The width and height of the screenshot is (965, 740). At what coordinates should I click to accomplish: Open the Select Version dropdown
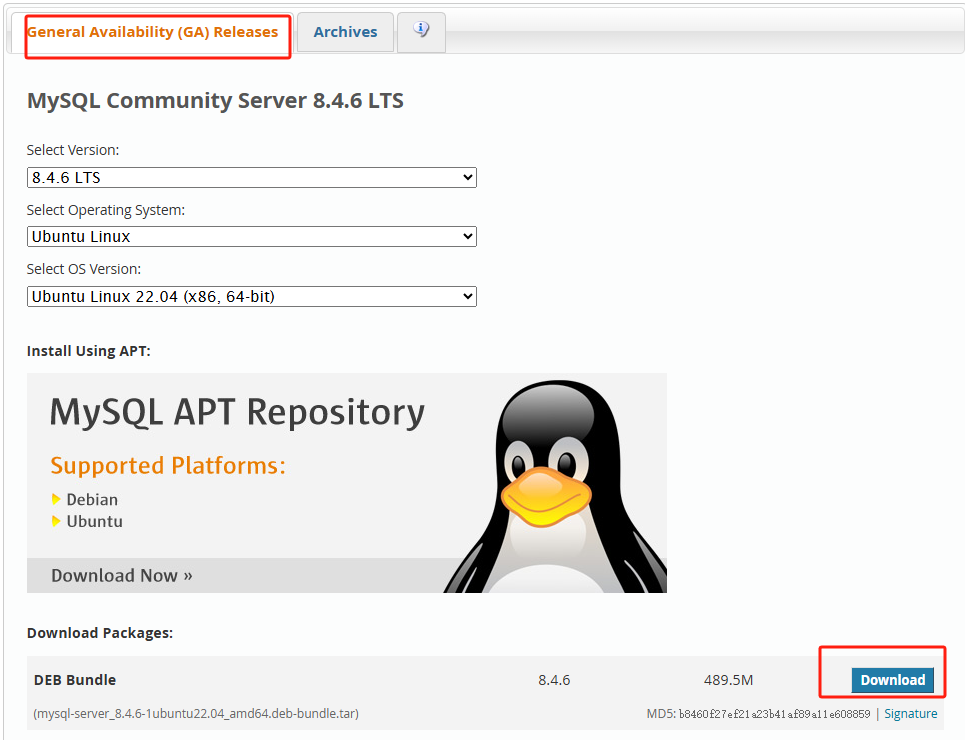point(252,177)
